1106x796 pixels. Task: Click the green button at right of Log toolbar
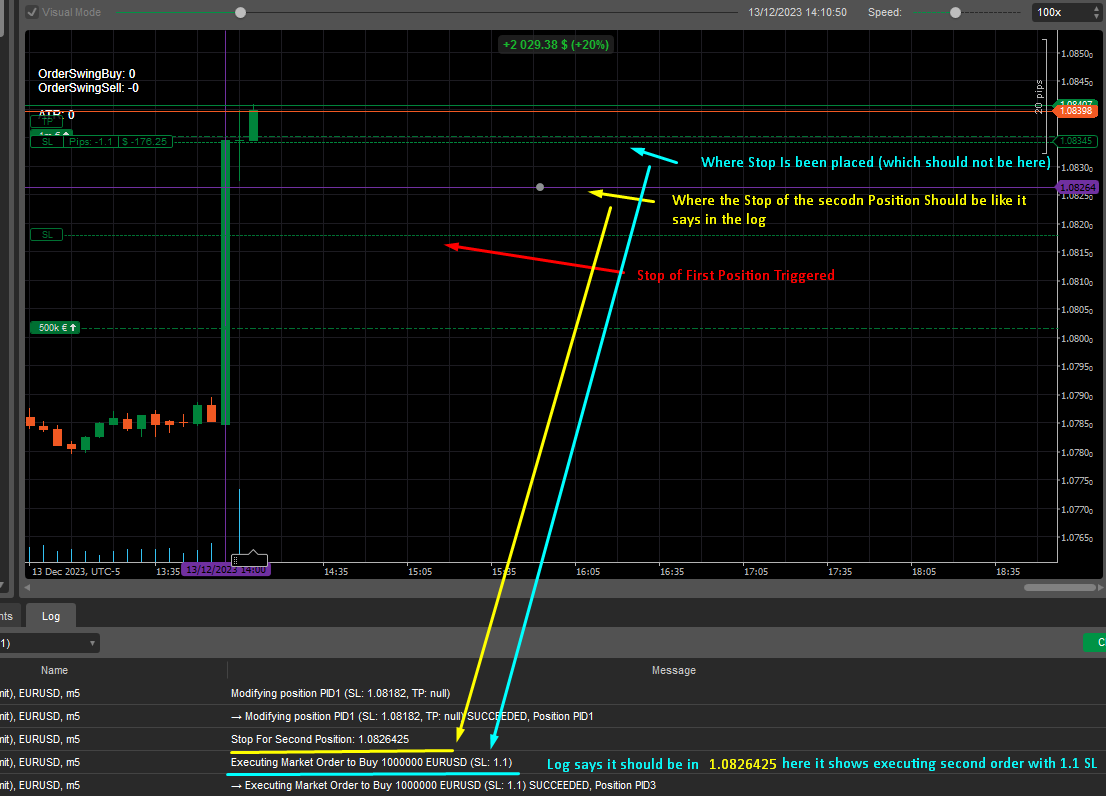click(1095, 643)
